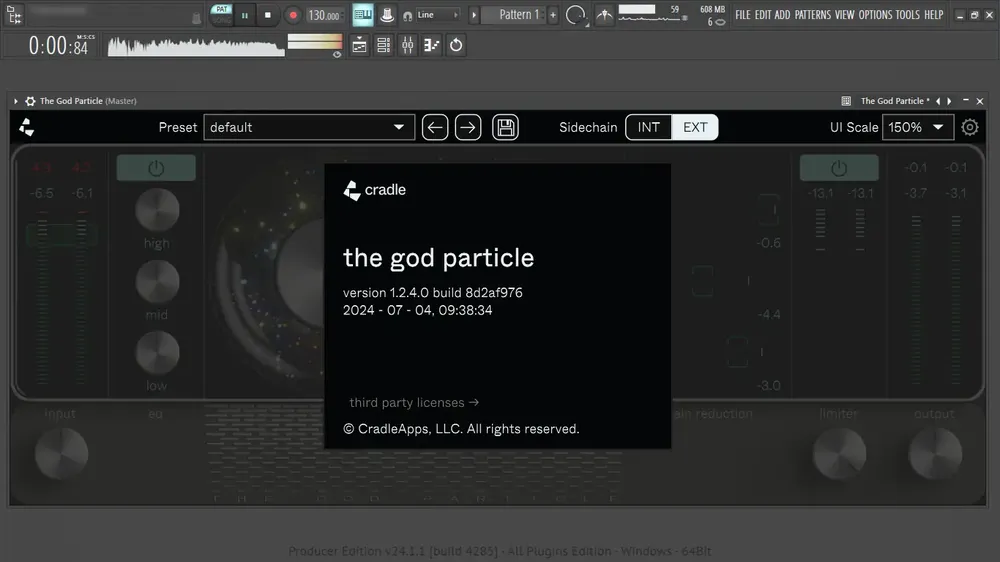
Task: Go to the previous preset with left arrow
Action: click(x=435, y=128)
